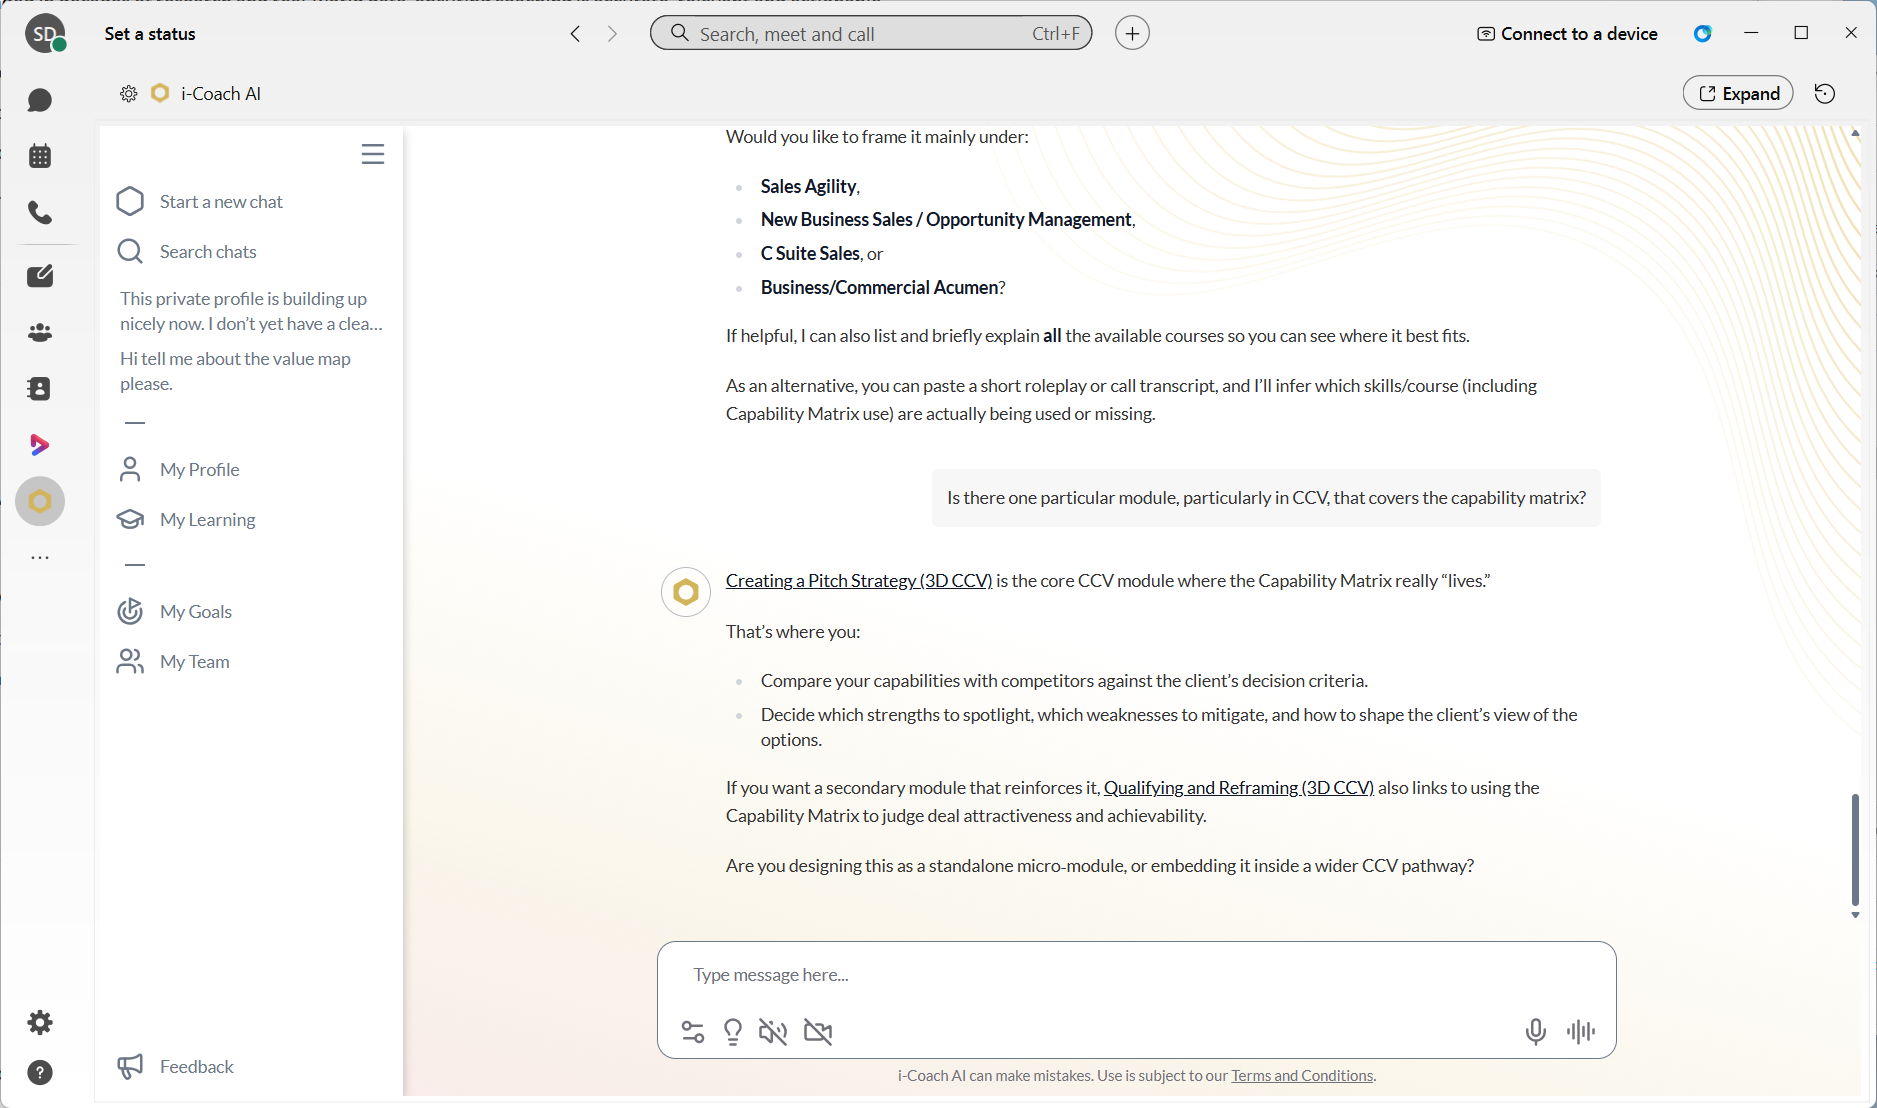Open the 'This private profile is building up' chat
The width and height of the screenshot is (1877, 1108).
tap(252, 311)
